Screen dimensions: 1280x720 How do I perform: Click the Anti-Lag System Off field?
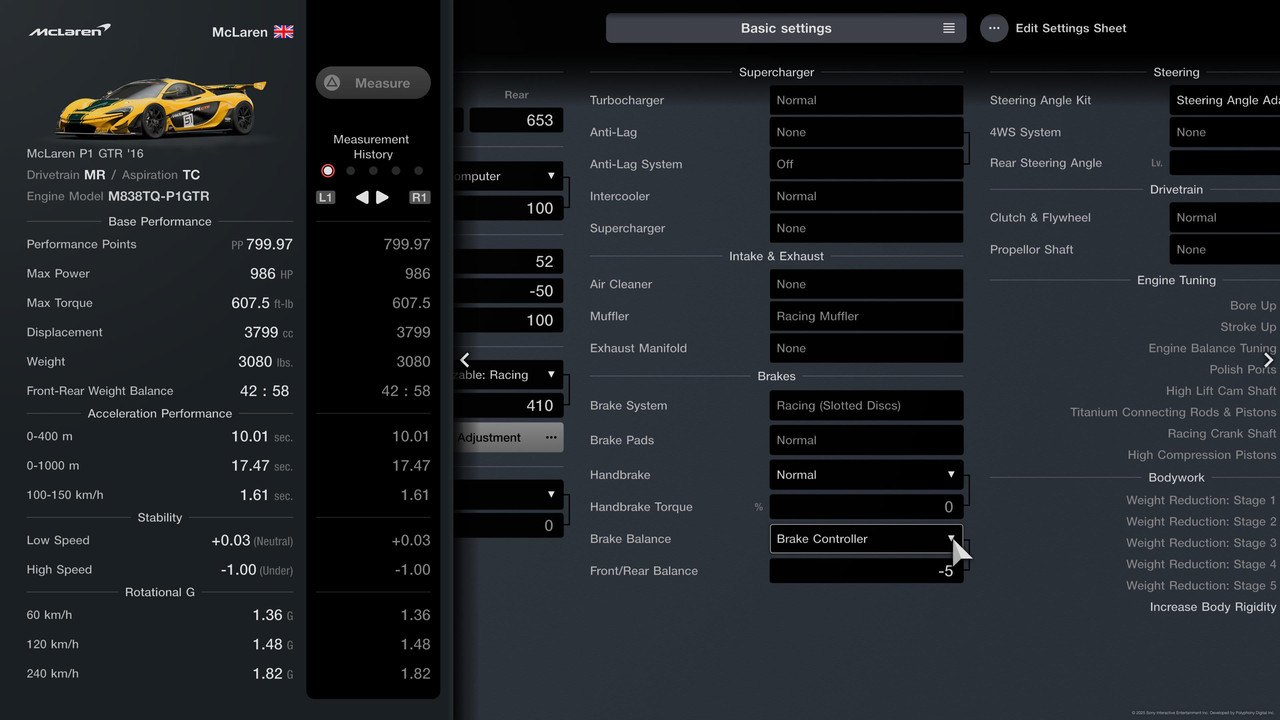866,164
